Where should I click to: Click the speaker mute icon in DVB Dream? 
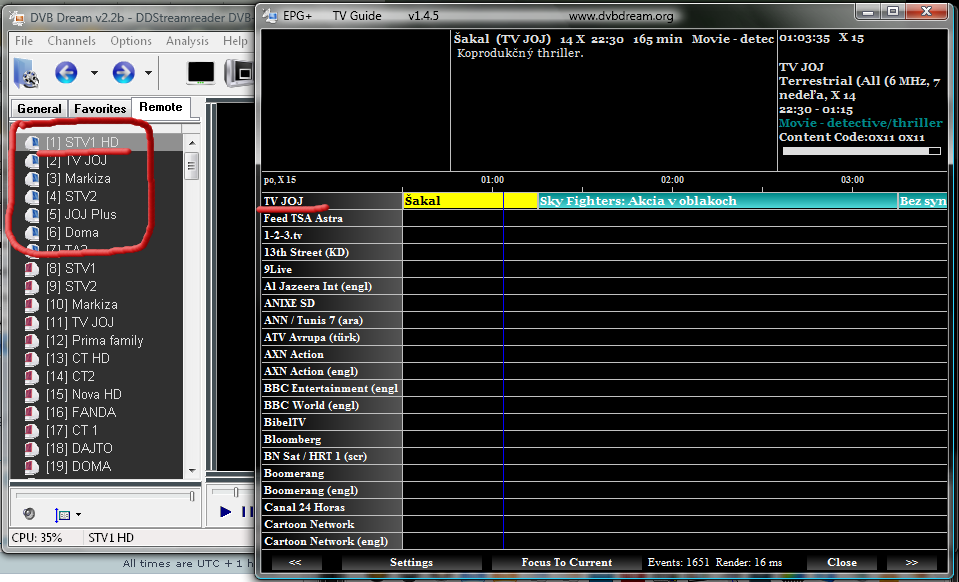point(29,514)
